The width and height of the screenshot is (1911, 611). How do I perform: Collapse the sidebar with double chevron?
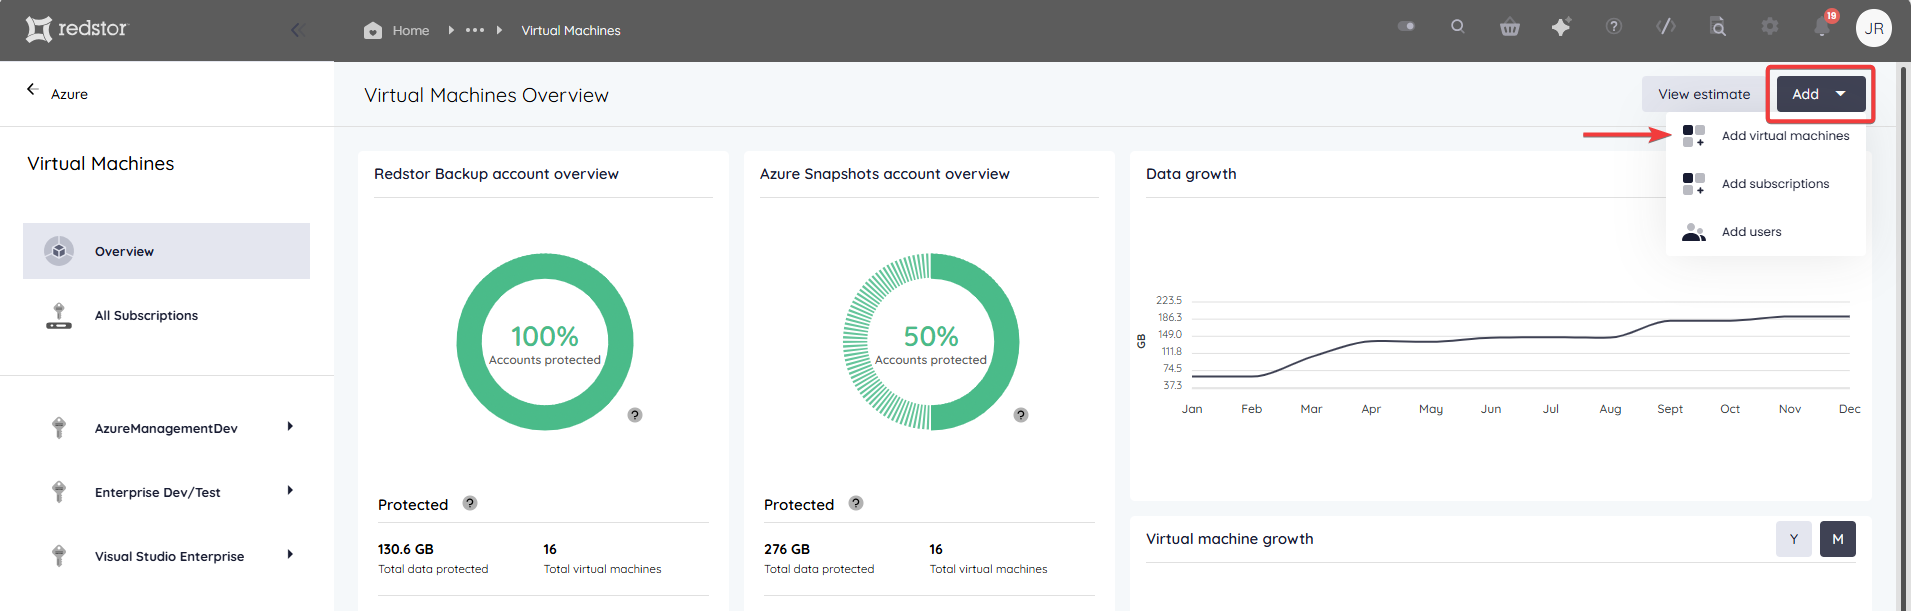pos(297,30)
